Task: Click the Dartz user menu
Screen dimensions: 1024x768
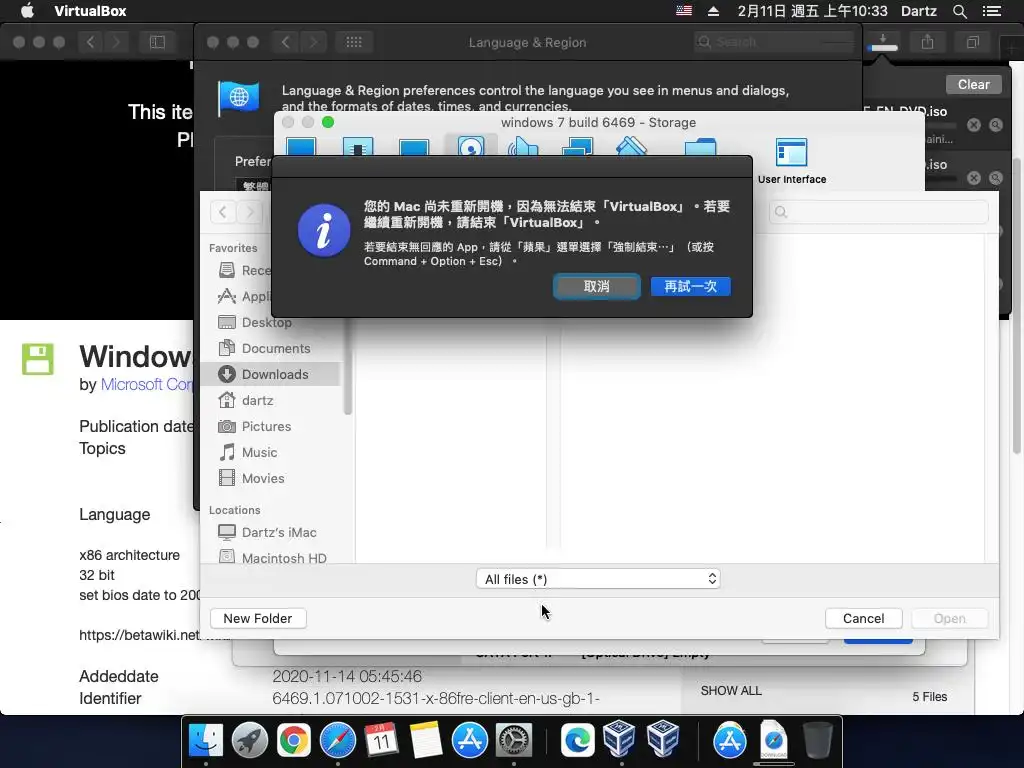Action: point(918,11)
